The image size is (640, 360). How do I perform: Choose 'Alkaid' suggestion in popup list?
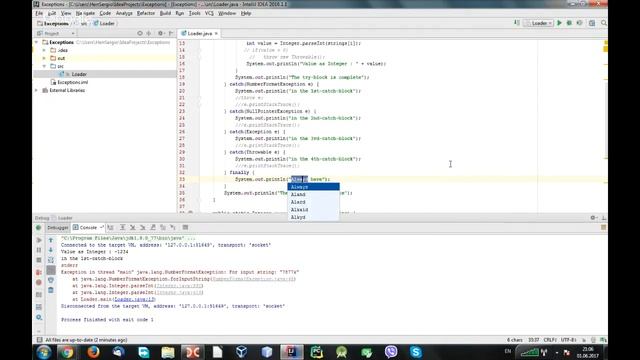point(313,209)
